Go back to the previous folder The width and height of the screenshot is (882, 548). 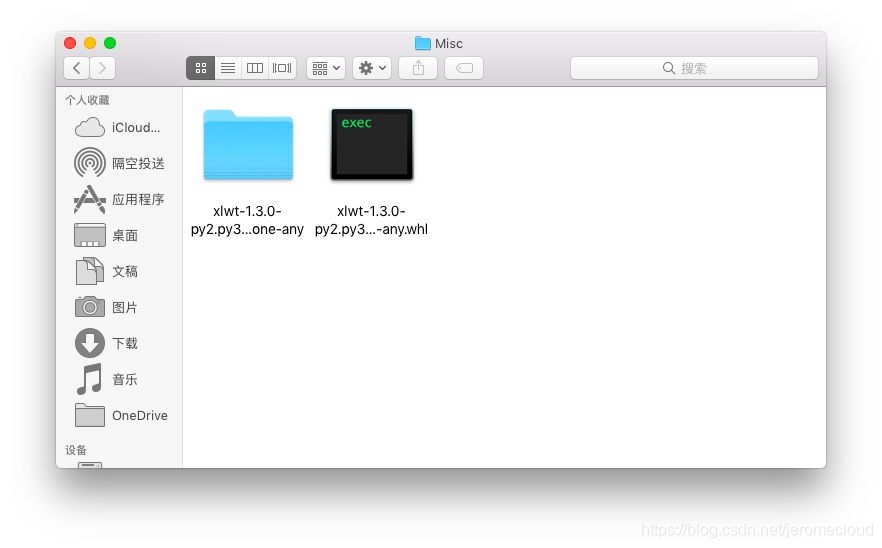pos(76,68)
